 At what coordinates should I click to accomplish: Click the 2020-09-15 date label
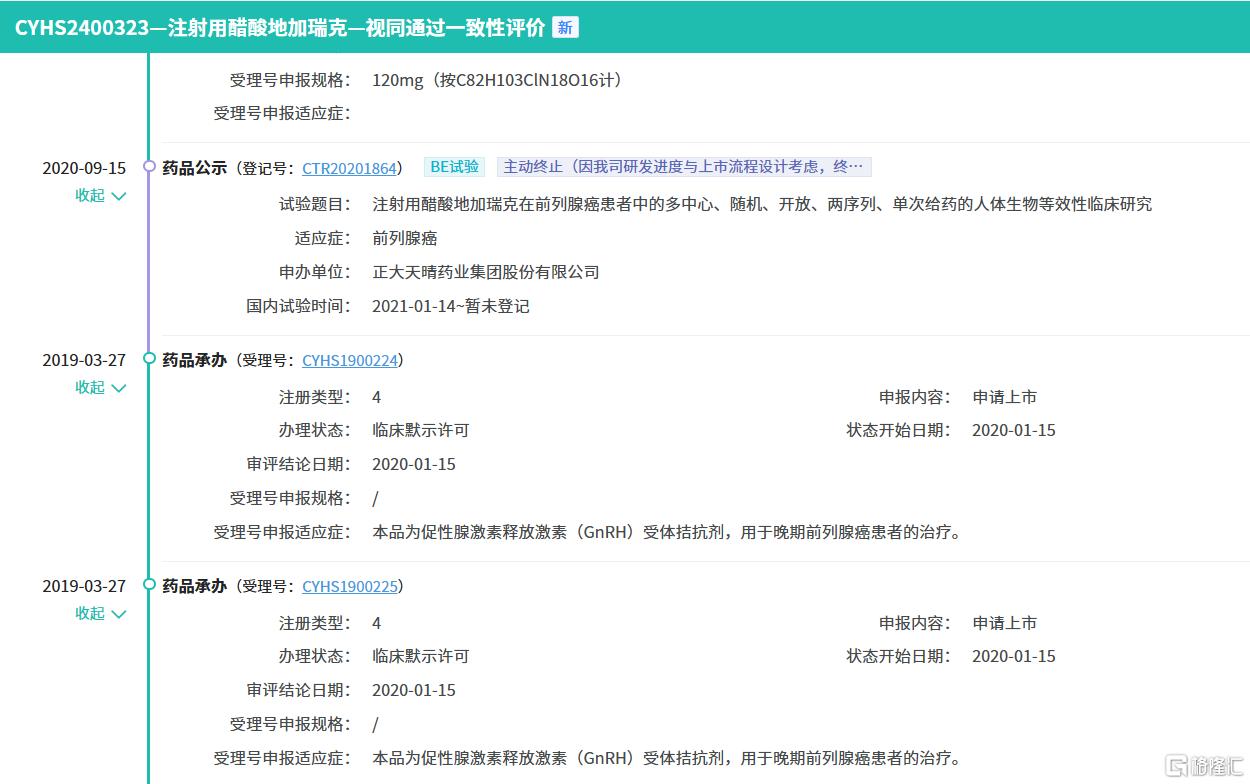click(x=84, y=168)
